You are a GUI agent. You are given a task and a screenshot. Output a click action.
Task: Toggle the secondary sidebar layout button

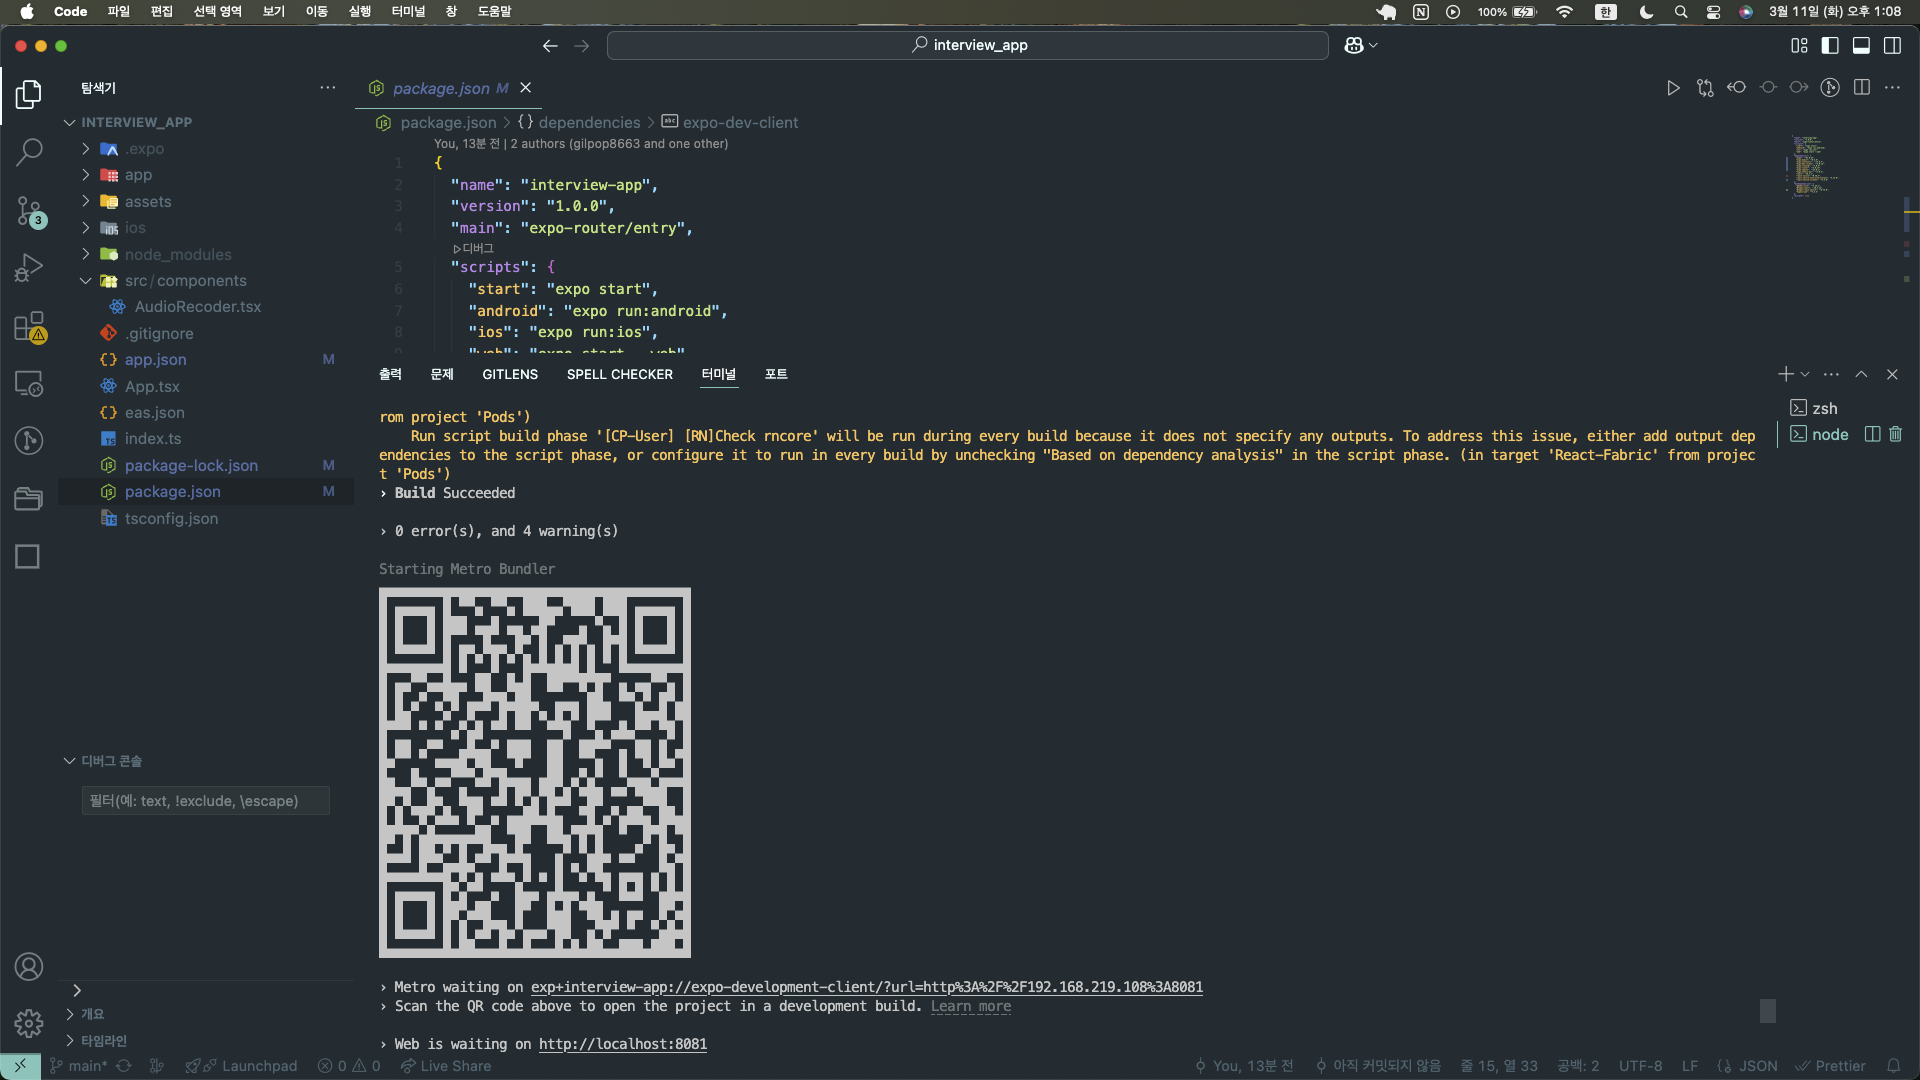click(x=1892, y=45)
